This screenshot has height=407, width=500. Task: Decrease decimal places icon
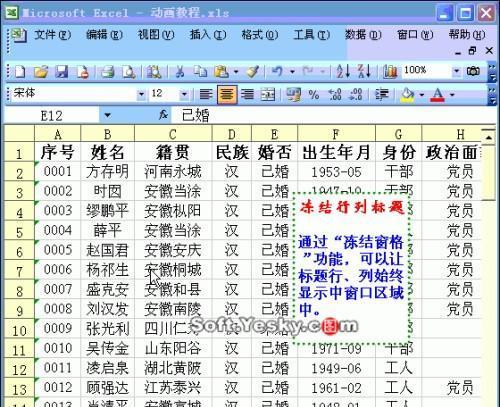(356, 95)
